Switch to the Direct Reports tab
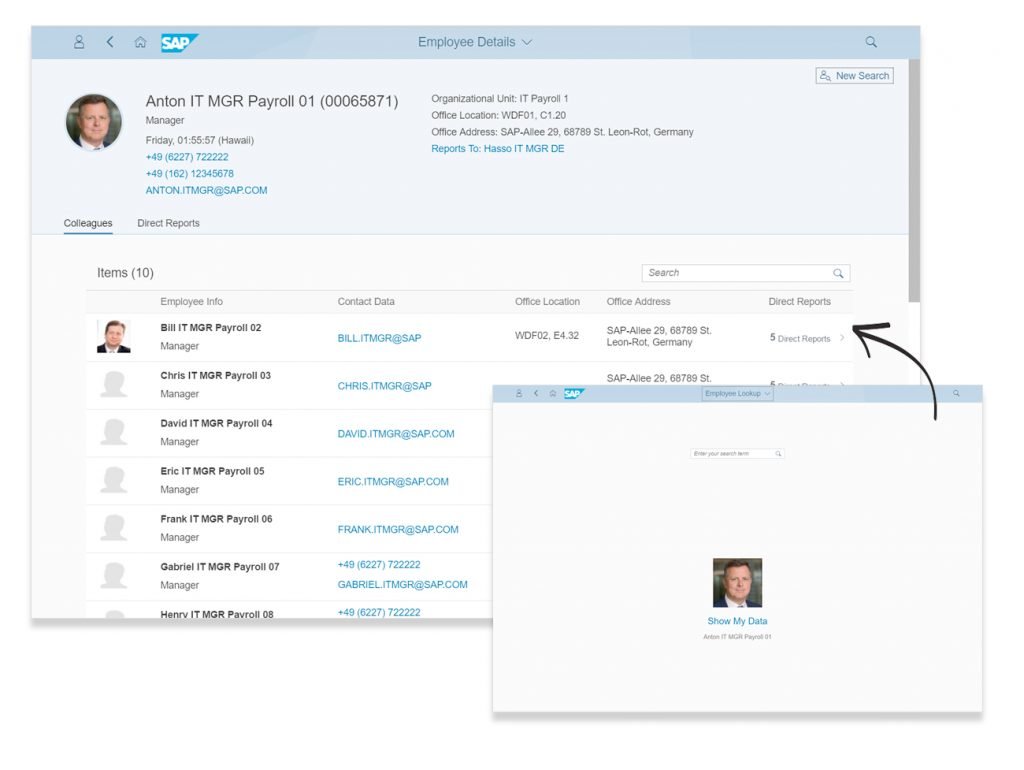The width and height of the screenshot is (1024, 770). click(x=168, y=223)
